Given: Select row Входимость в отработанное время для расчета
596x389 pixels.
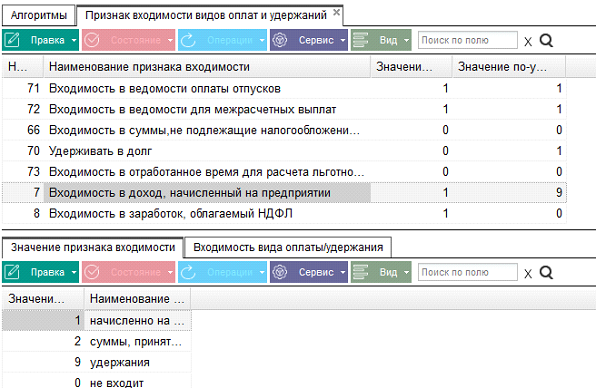Looking at the screenshot, I should [284, 172].
